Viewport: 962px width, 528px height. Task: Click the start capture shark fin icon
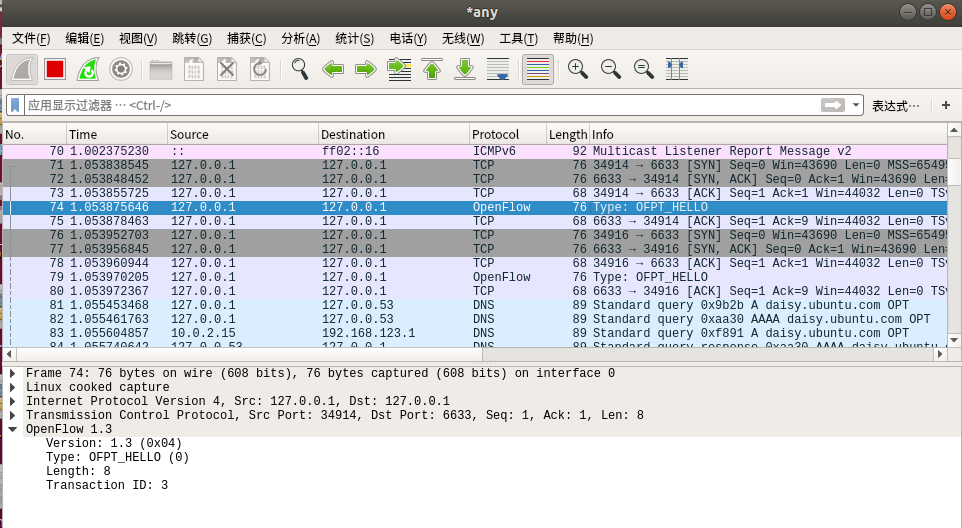(22, 69)
